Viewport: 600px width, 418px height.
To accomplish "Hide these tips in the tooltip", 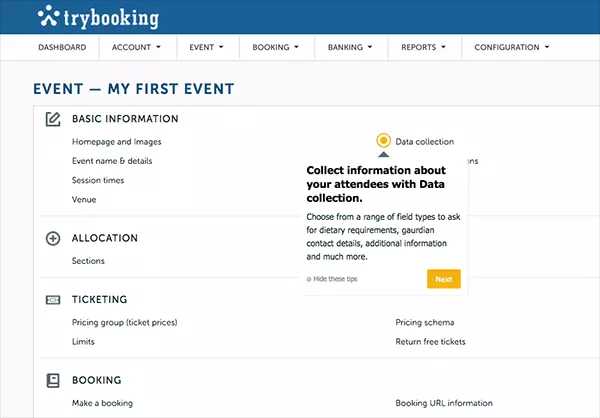I will [x=332, y=279].
